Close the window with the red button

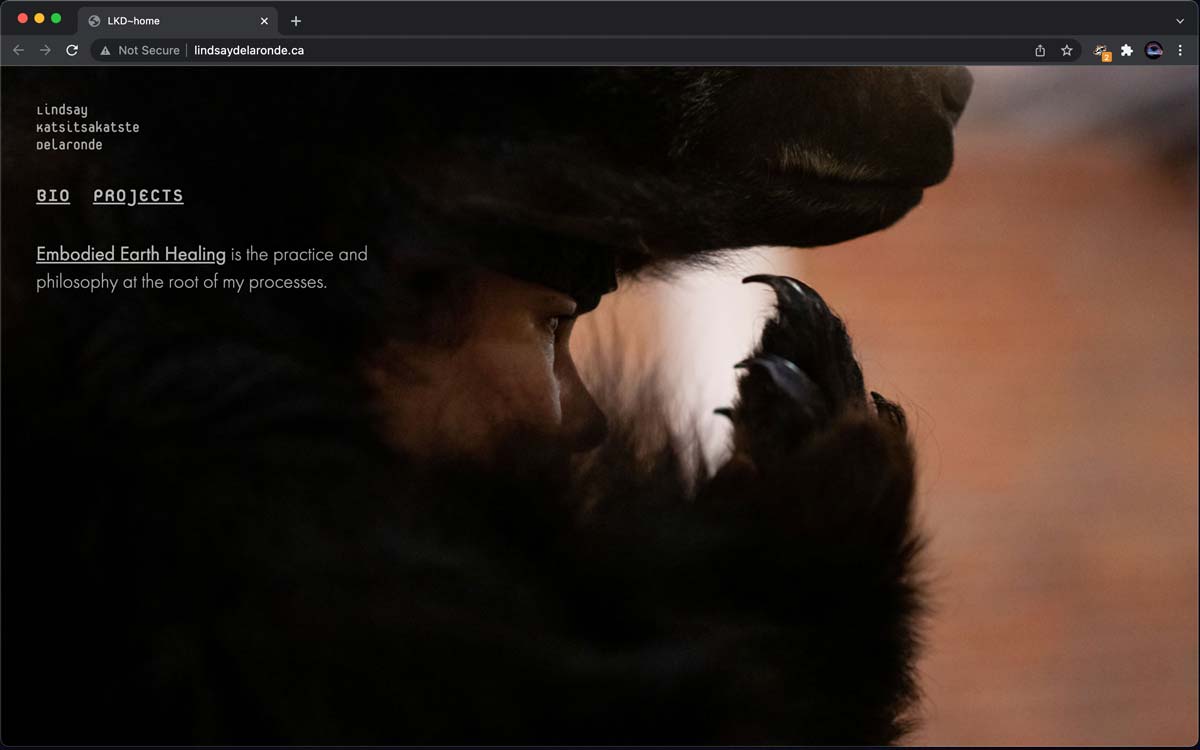pyautogui.click(x=23, y=19)
